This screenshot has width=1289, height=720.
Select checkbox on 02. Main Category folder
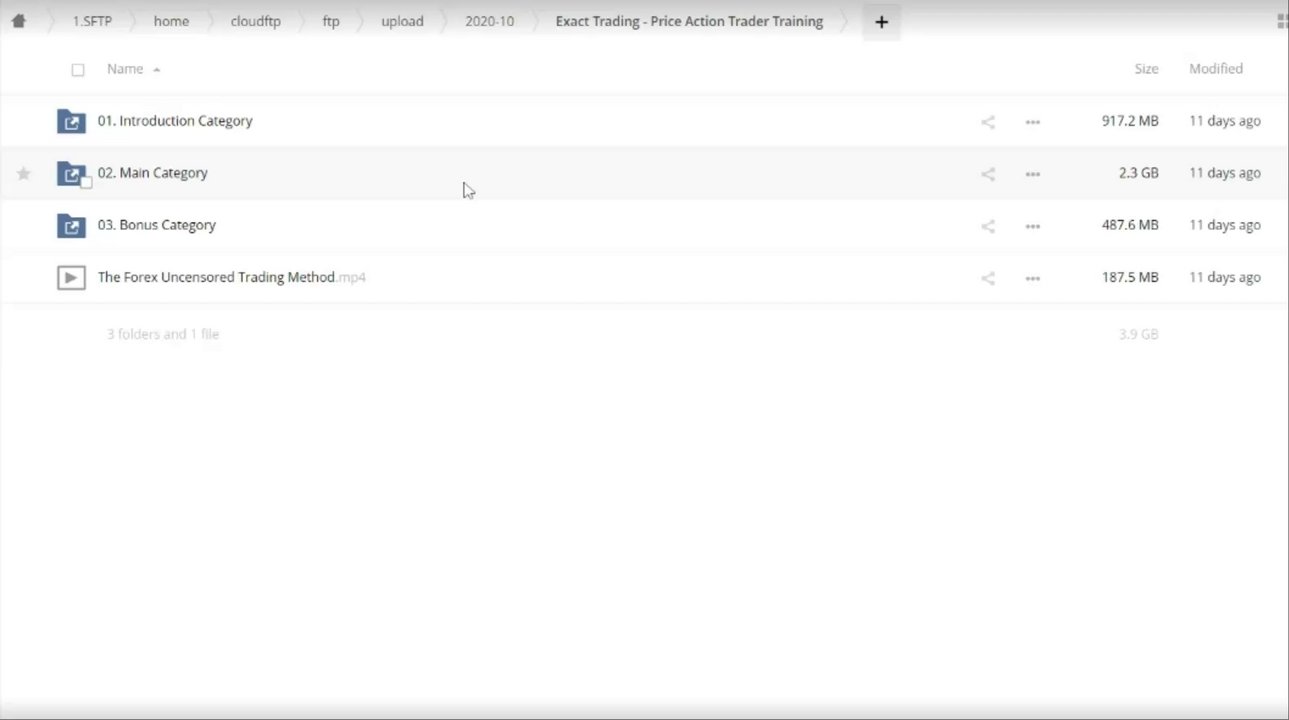[x=86, y=182]
